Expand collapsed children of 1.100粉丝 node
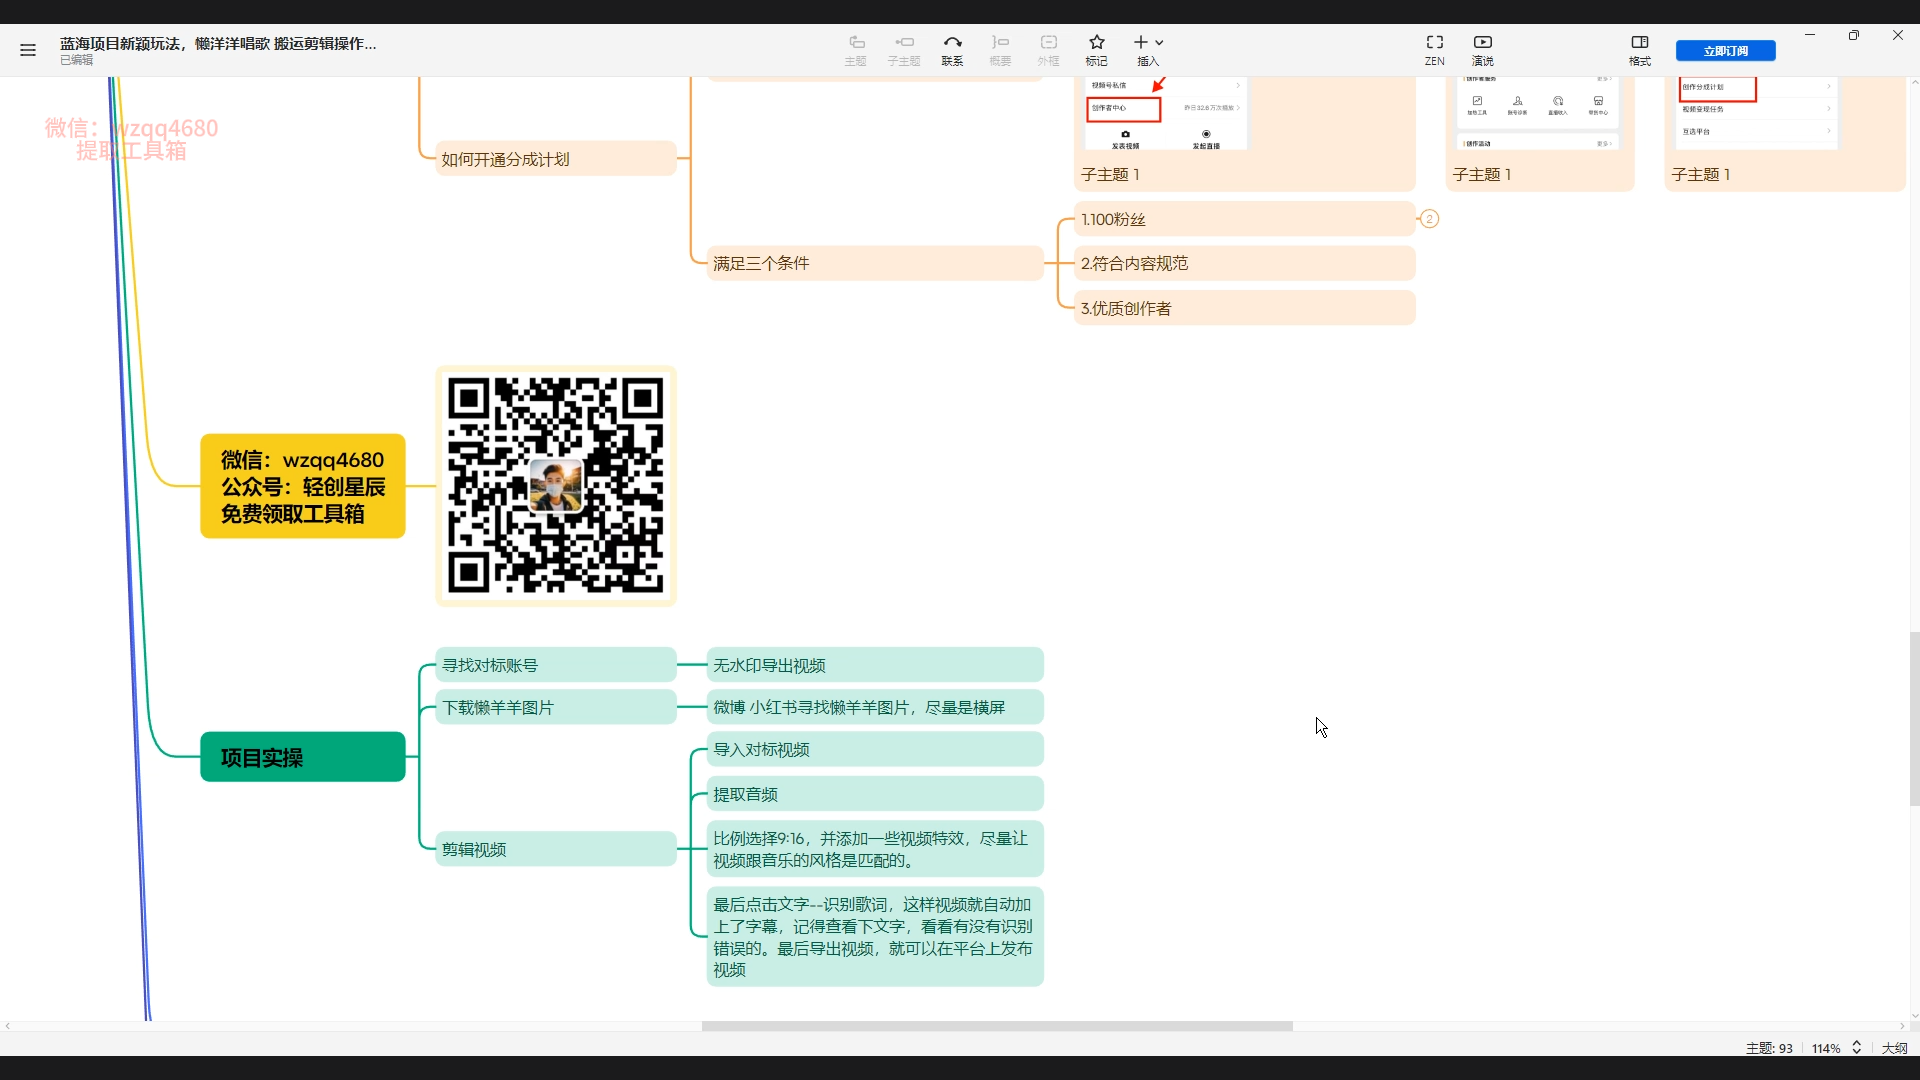 click(1429, 219)
